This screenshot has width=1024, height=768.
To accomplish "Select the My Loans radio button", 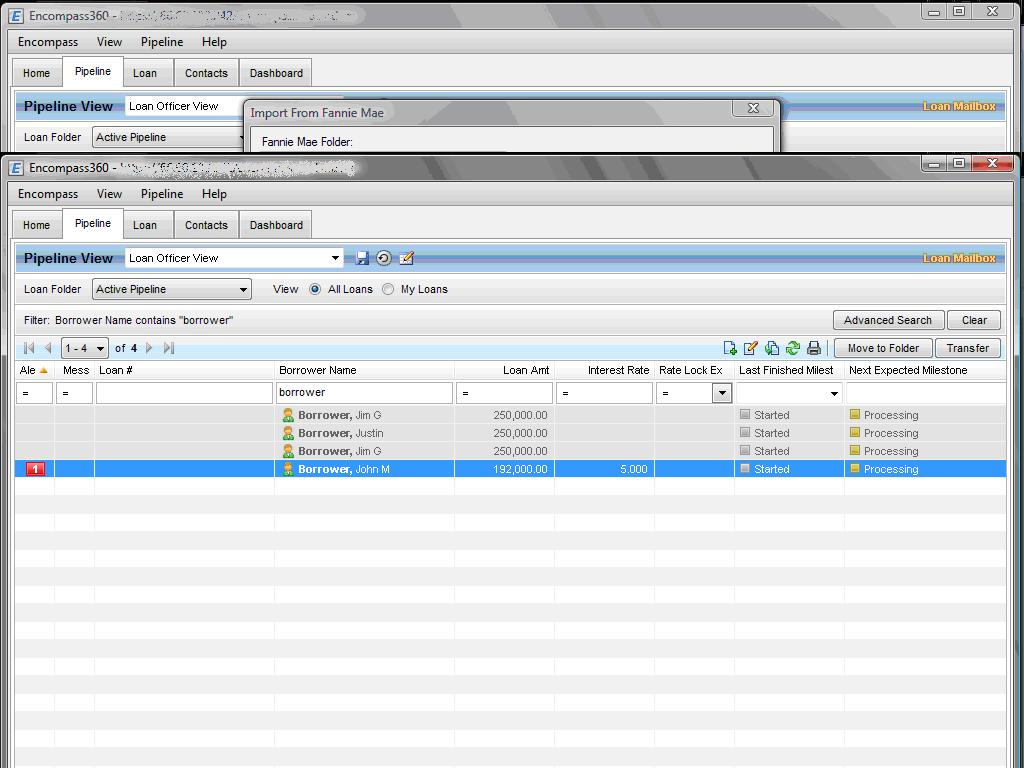I will (389, 289).
